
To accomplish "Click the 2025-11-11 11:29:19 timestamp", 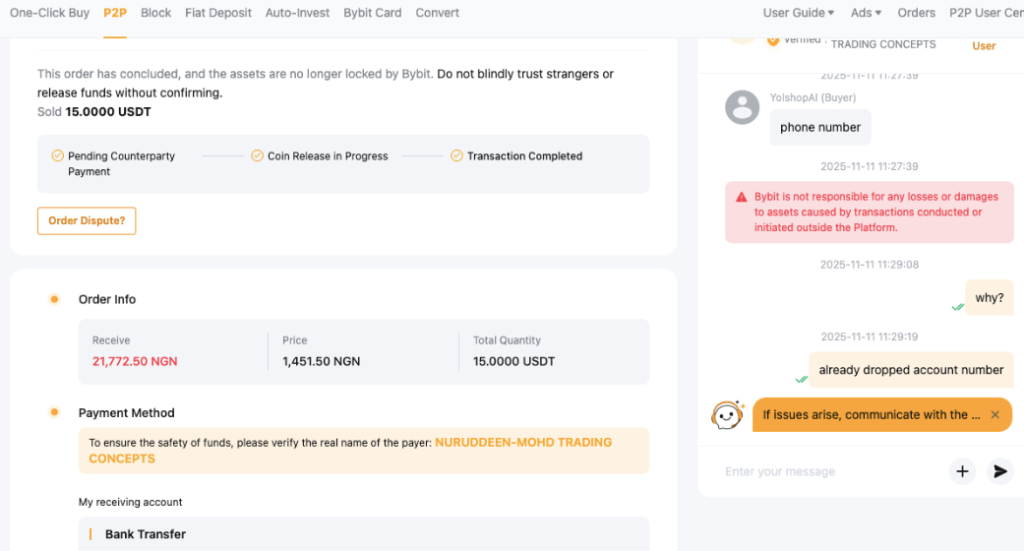I will 869,337.
